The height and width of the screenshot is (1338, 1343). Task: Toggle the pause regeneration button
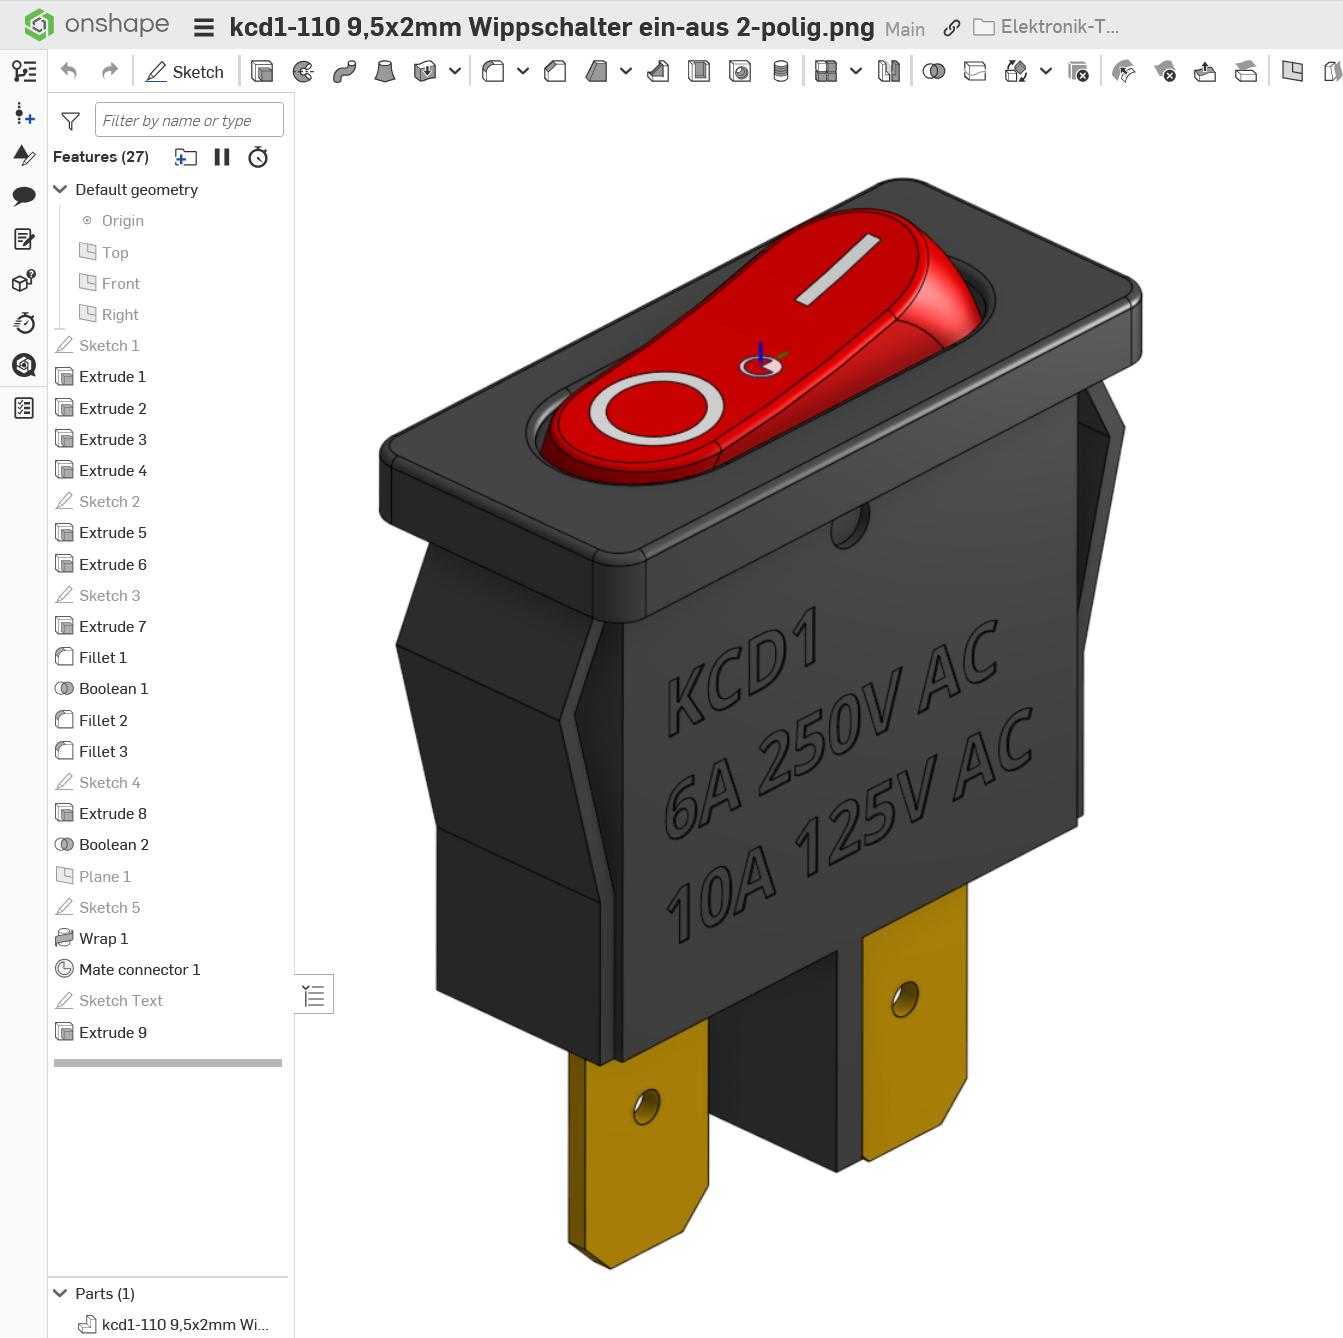tap(222, 157)
